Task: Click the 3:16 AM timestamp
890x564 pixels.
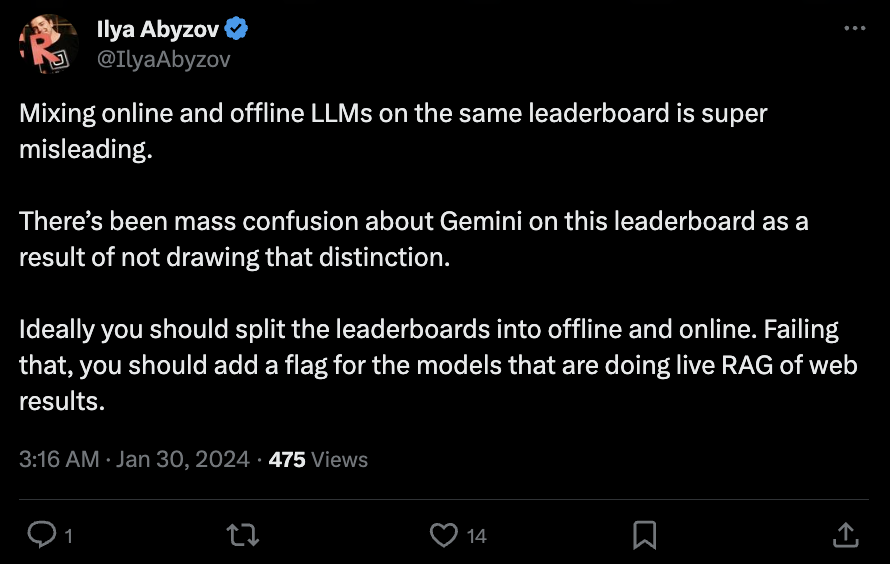Action: click(59, 460)
